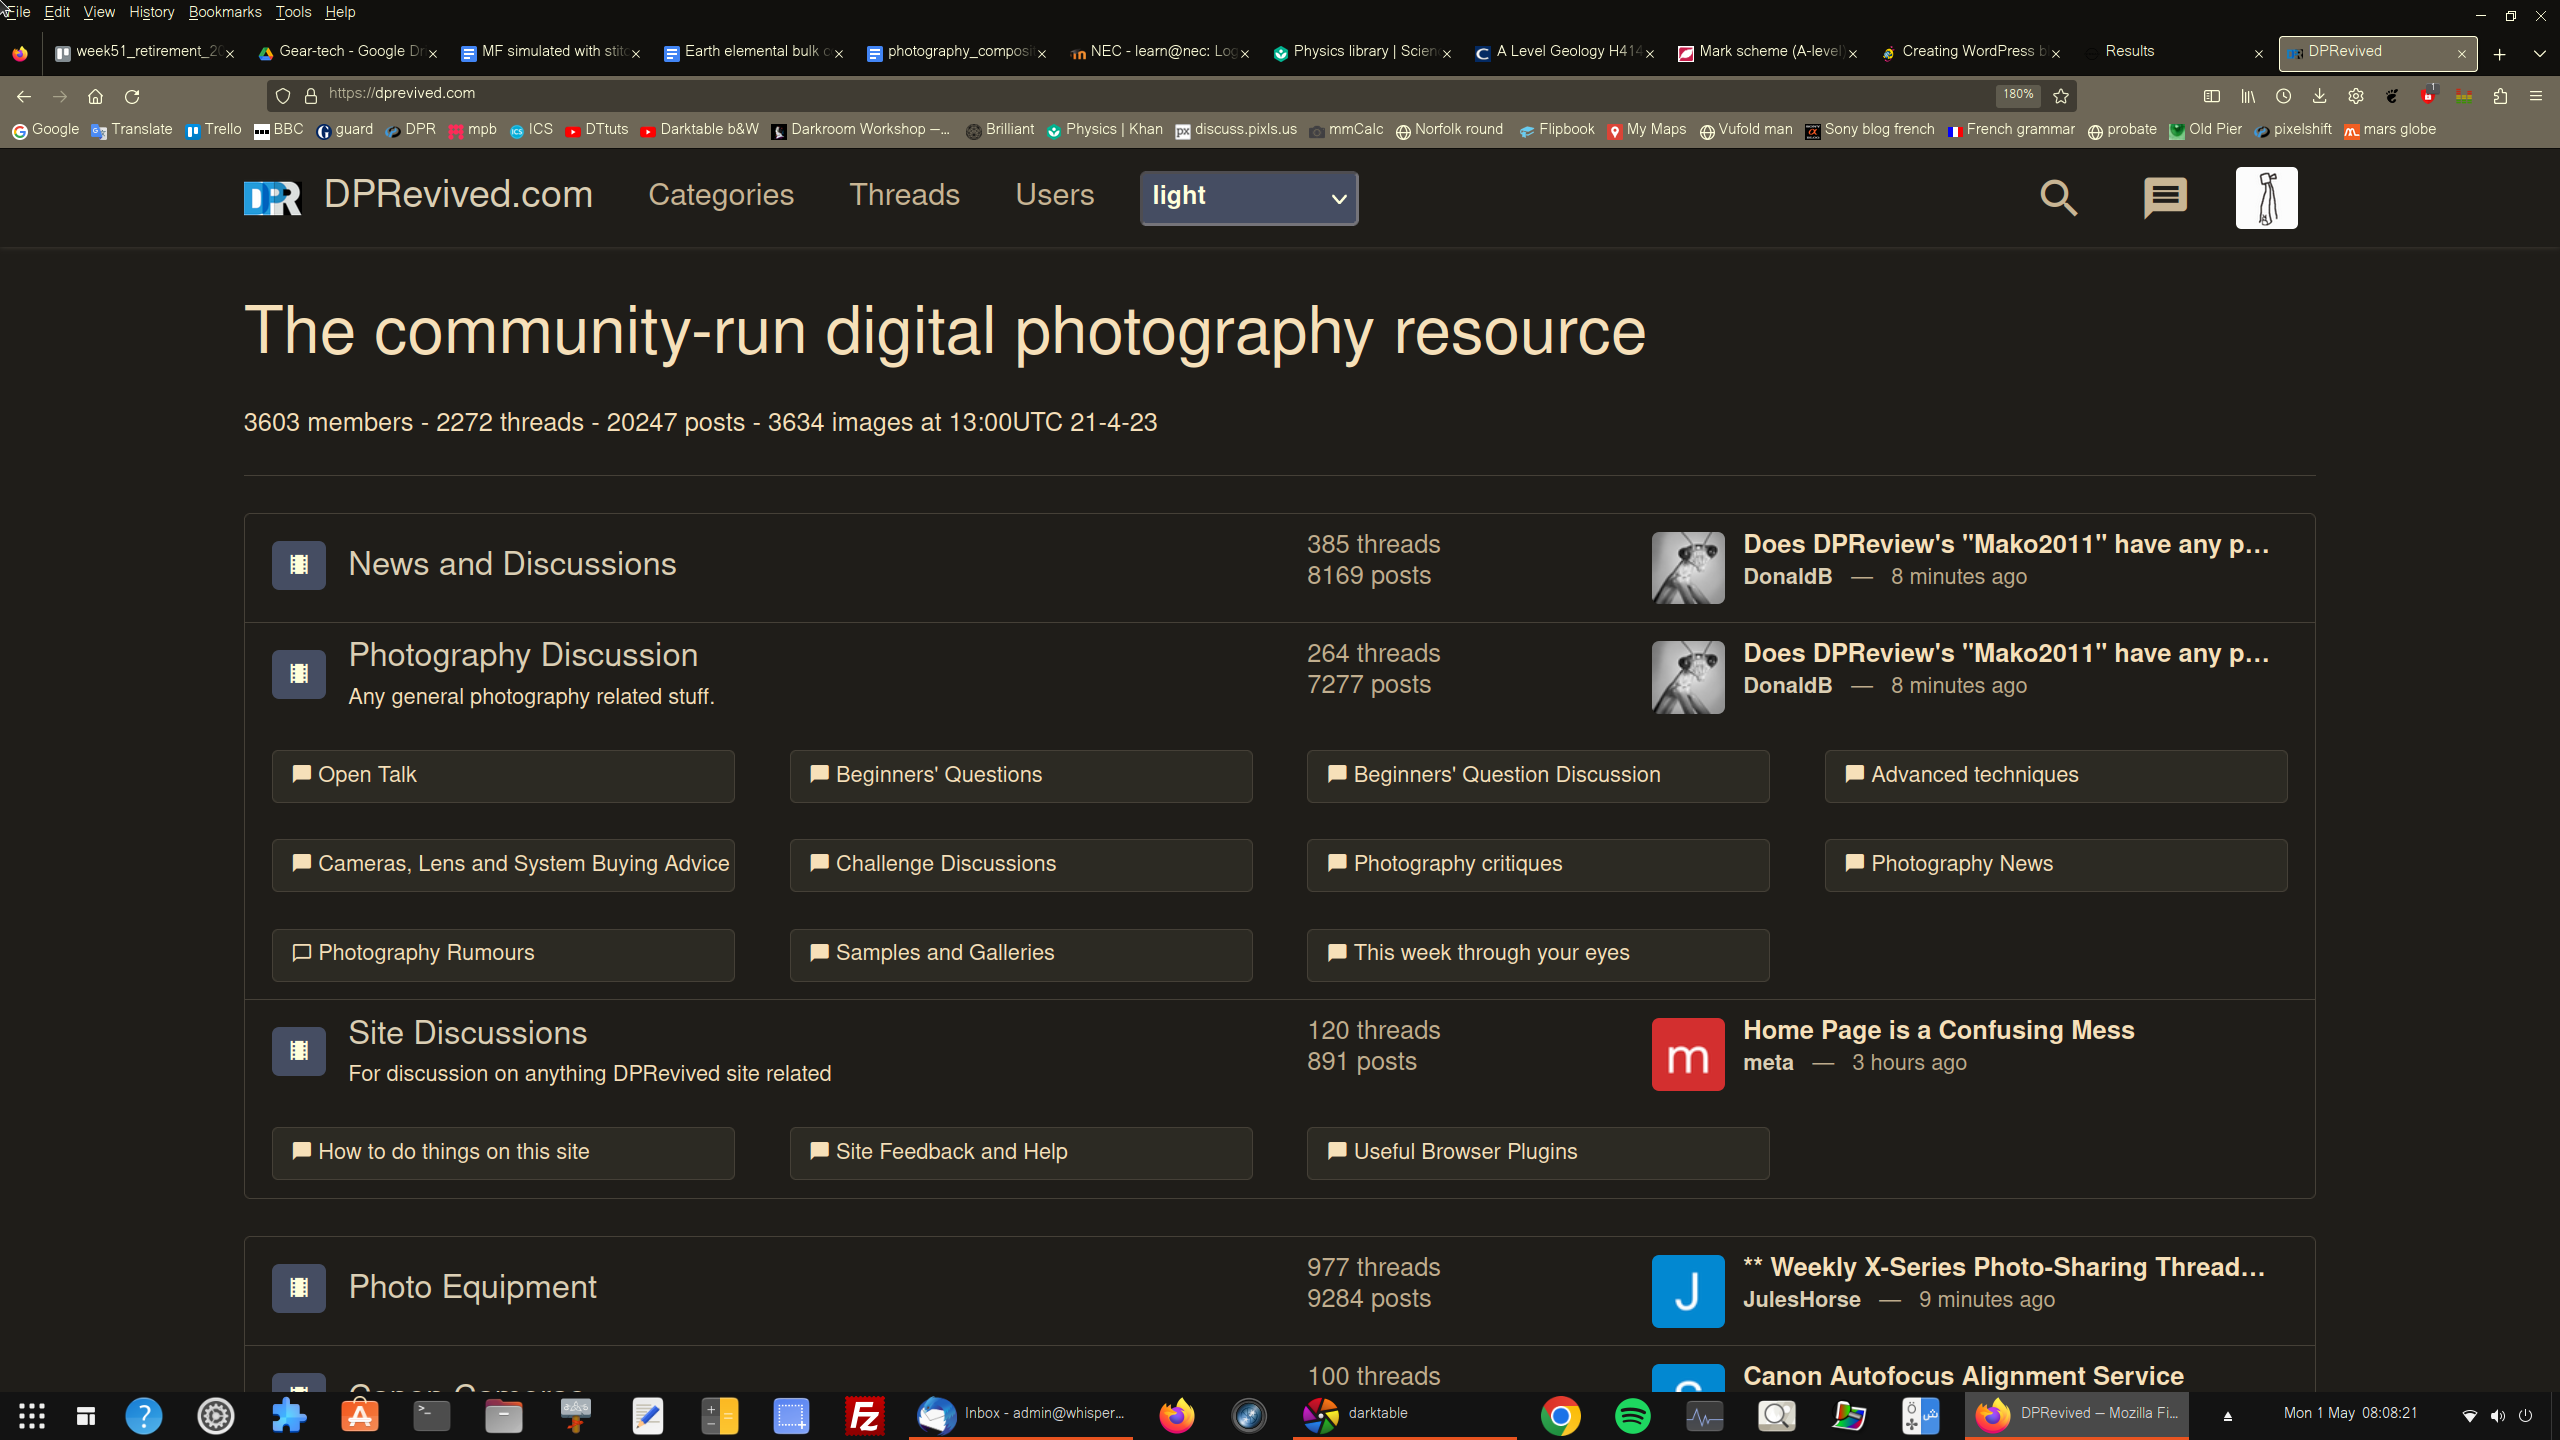Viewport: 2560px width, 1440px height.
Task: Expand the light theme dropdown
Action: tap(1248, 197)
